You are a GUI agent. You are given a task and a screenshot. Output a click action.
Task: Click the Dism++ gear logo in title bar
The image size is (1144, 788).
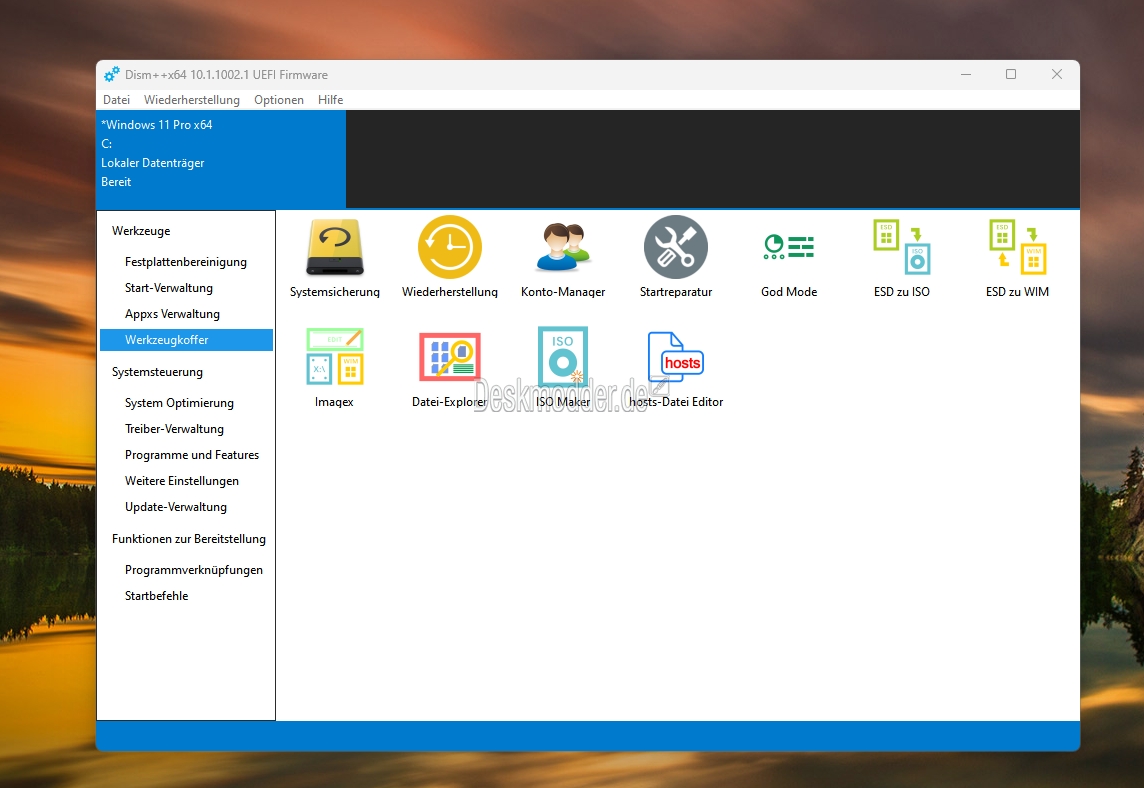pos(111,74)
